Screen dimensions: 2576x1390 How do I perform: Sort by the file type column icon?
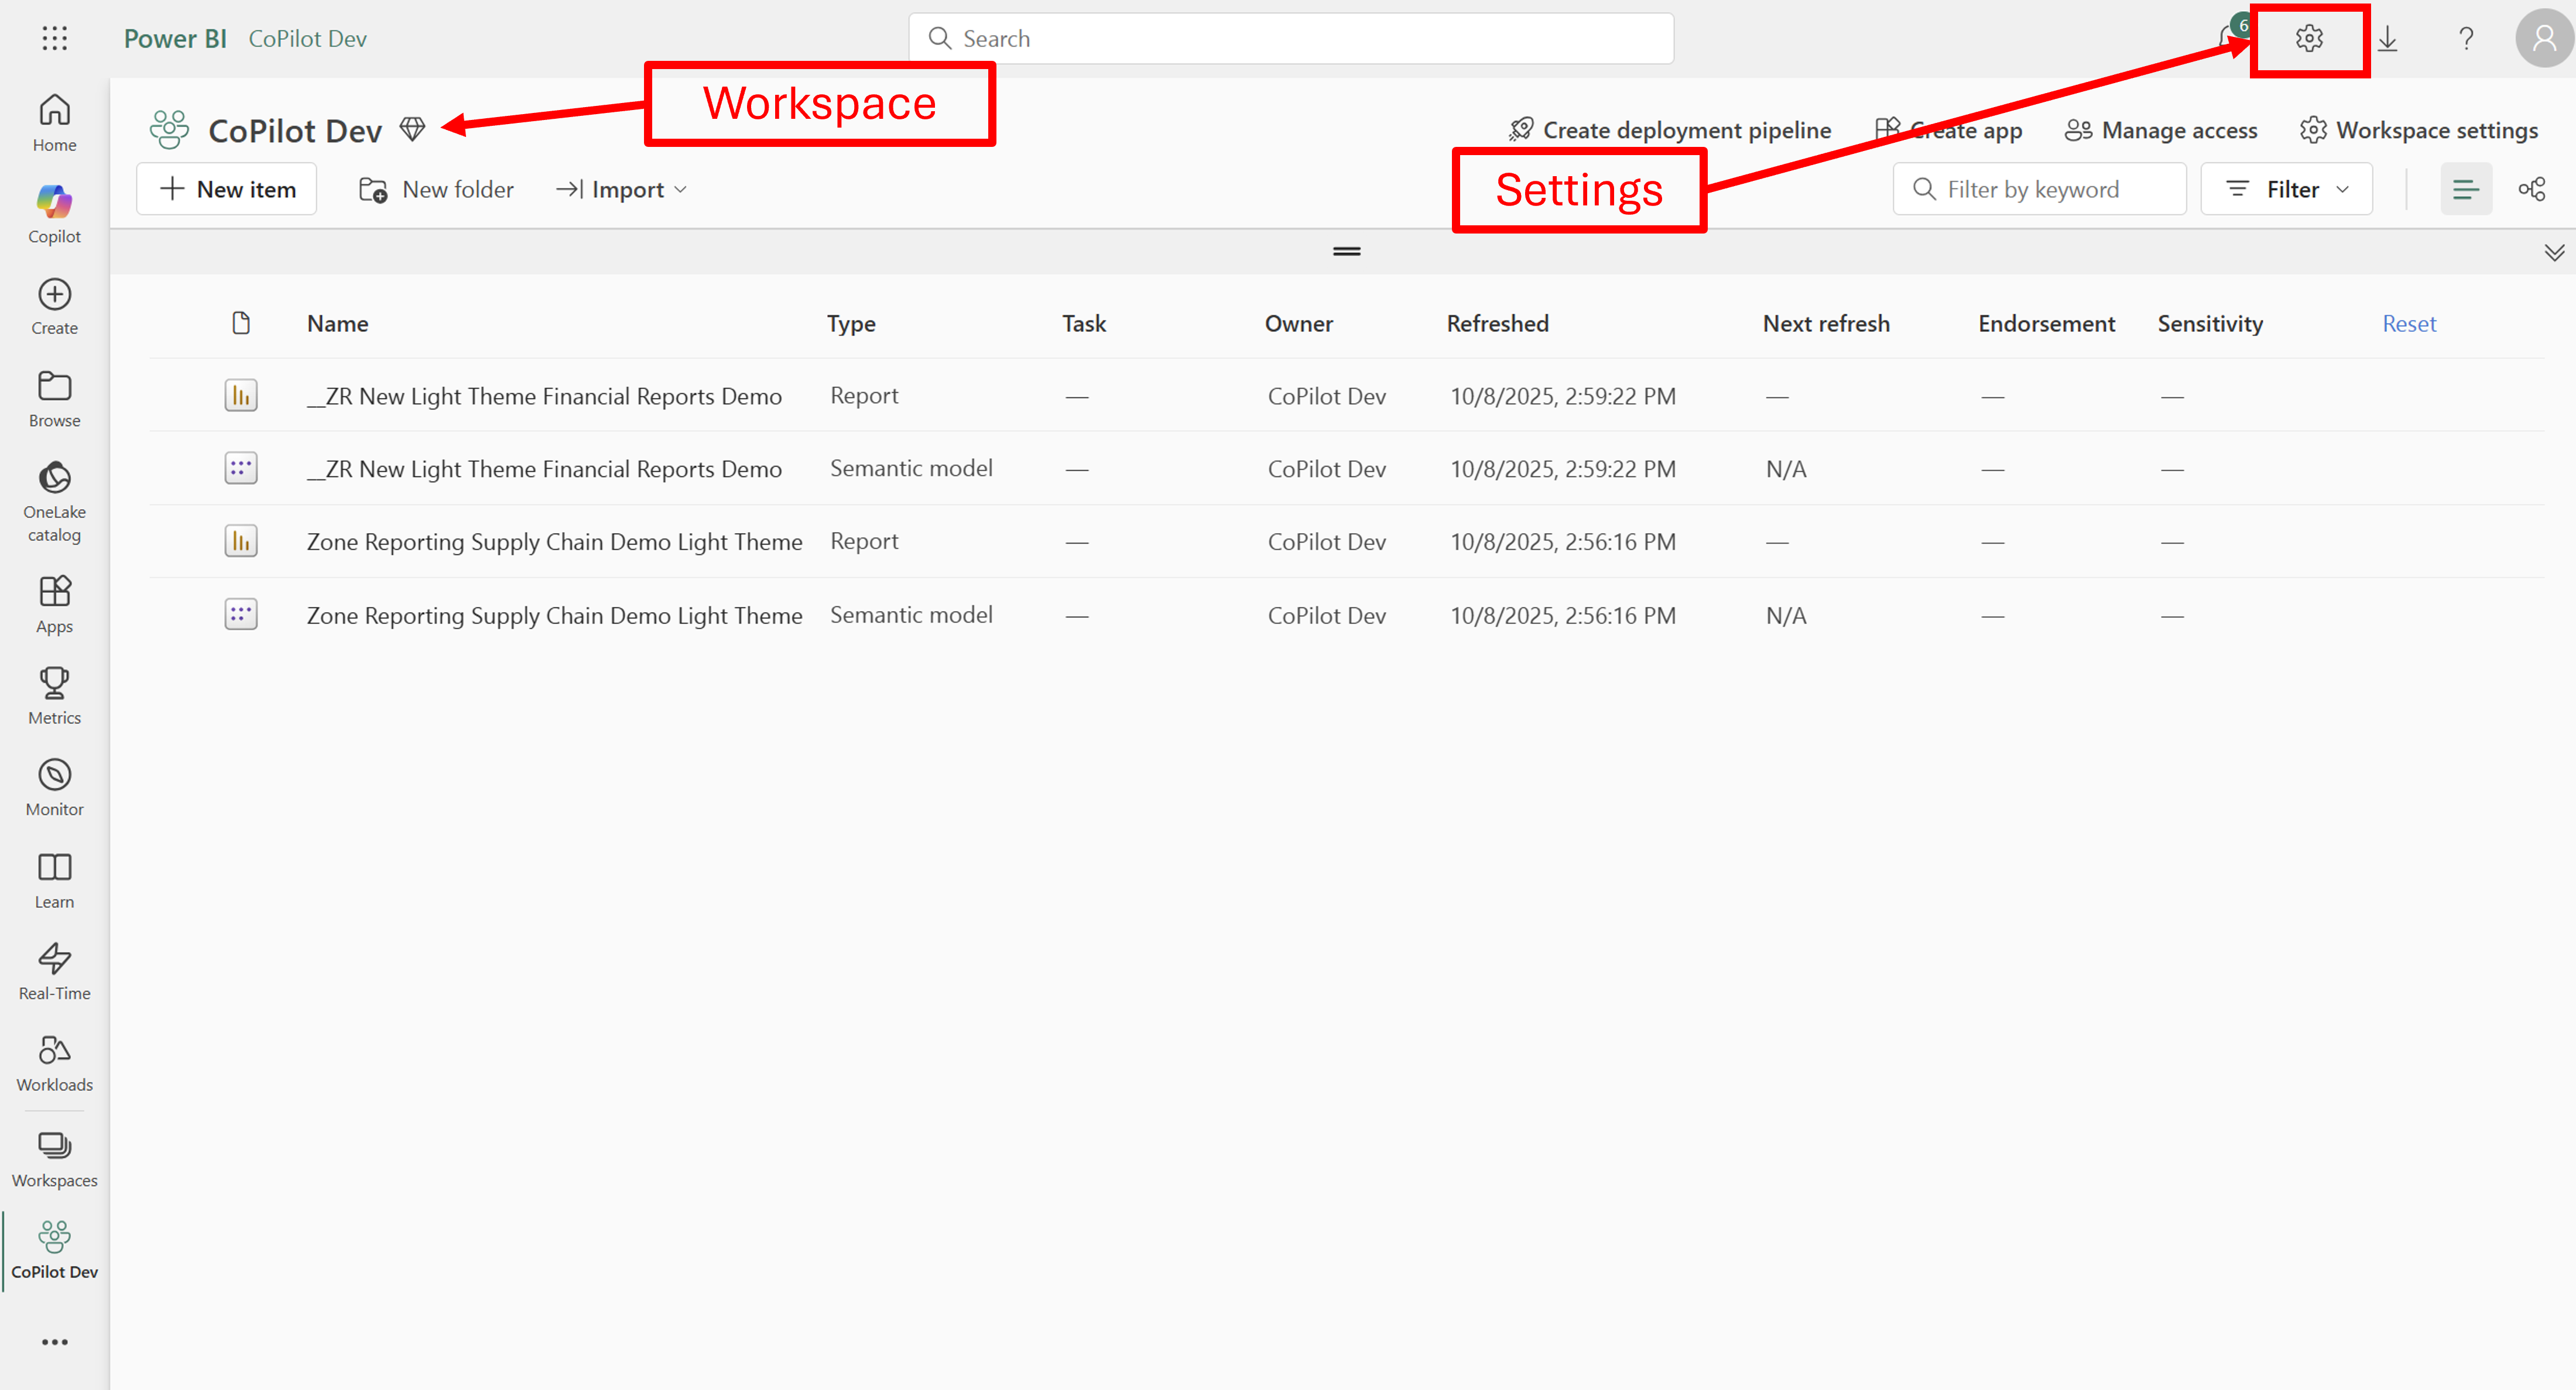coord(240,323)
